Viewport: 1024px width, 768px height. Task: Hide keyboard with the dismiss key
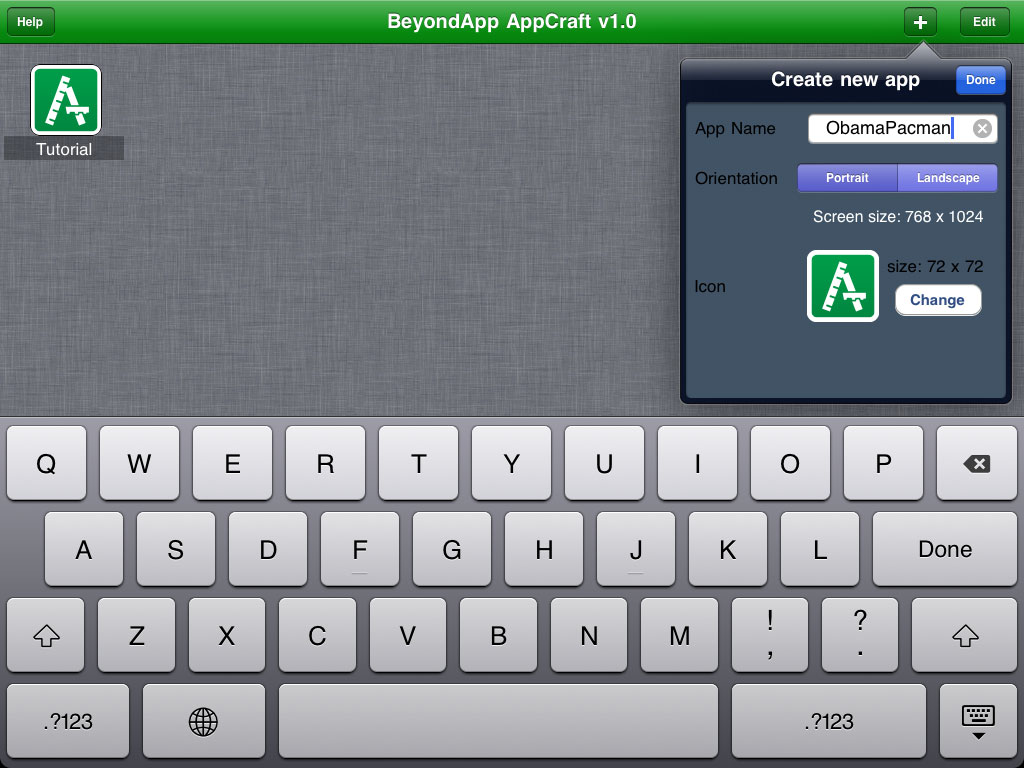[978, 722]
